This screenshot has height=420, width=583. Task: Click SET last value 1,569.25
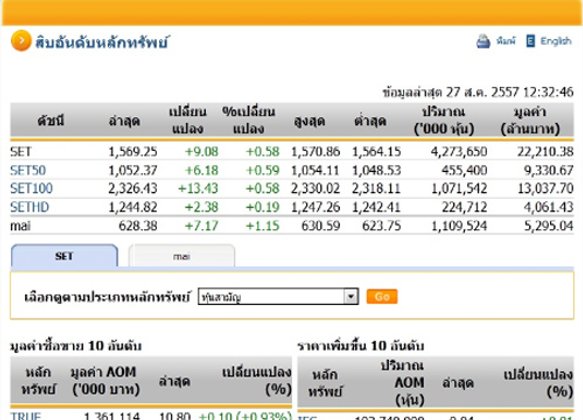click(133, 152)
